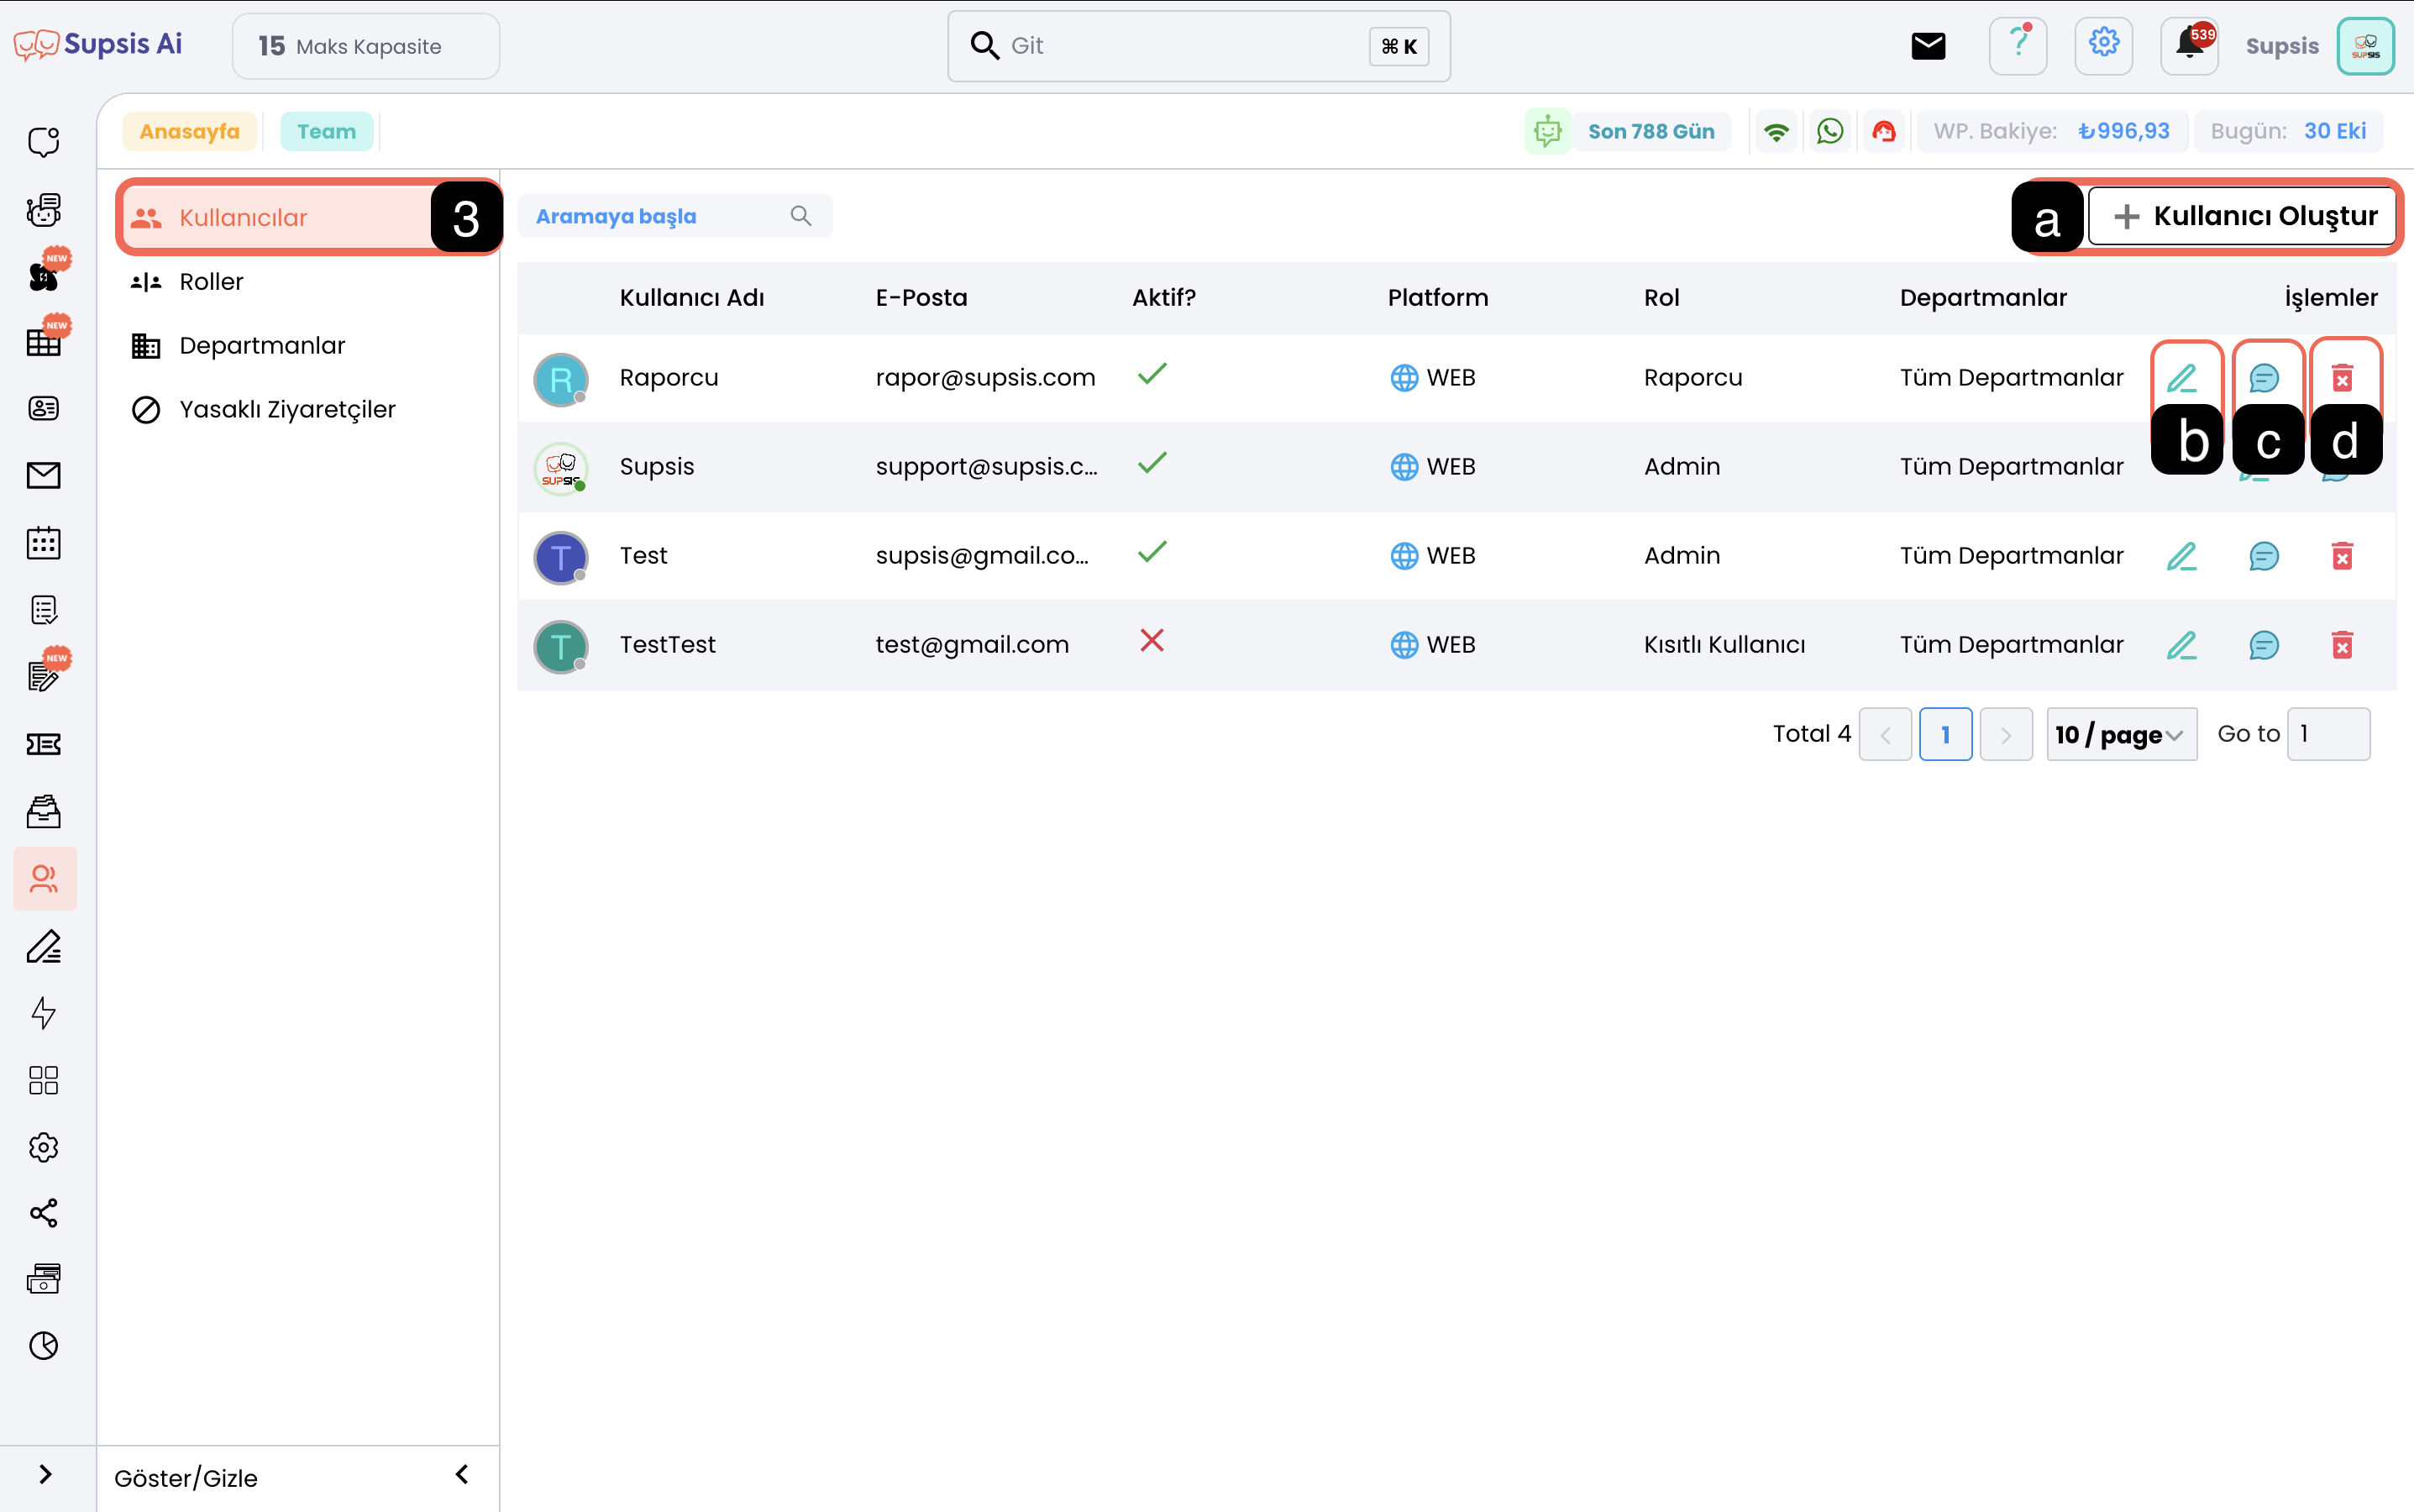Select Departmanlar in the side menu

point(261,346)
